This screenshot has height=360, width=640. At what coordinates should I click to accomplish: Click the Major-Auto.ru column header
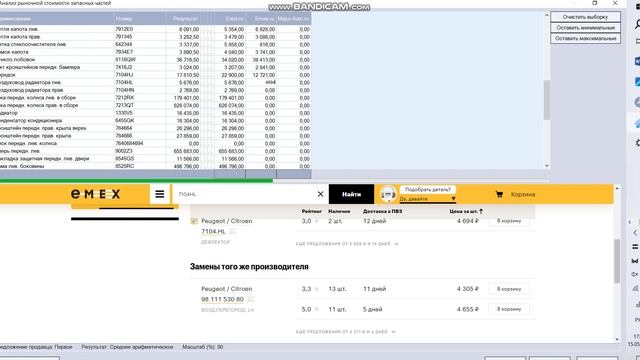coord(293,19)
